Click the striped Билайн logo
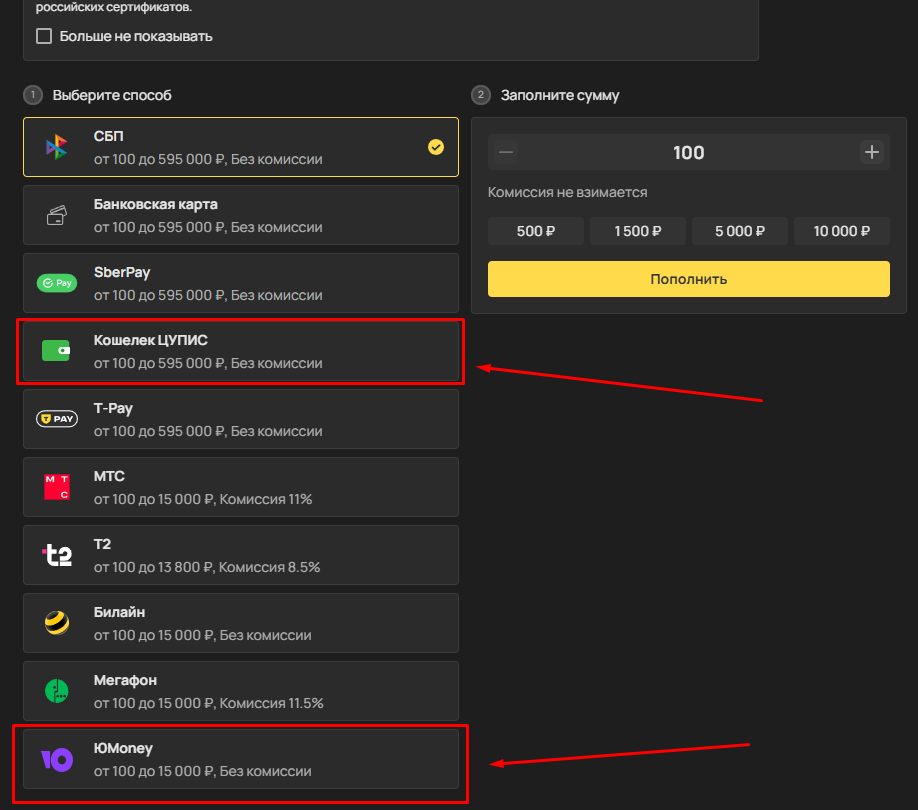This screenshot has height=810, width=918. coord(57,623)
